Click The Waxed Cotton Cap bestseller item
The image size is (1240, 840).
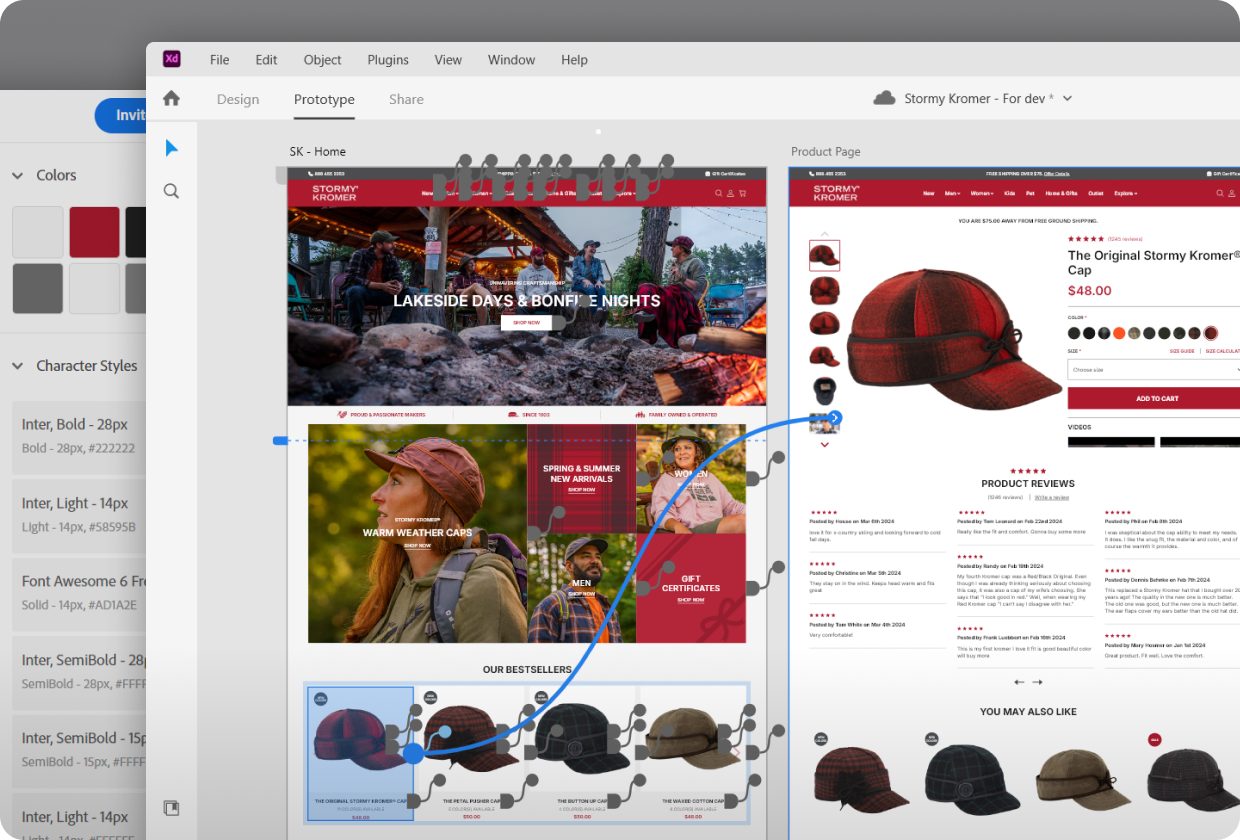click(693, 754)
